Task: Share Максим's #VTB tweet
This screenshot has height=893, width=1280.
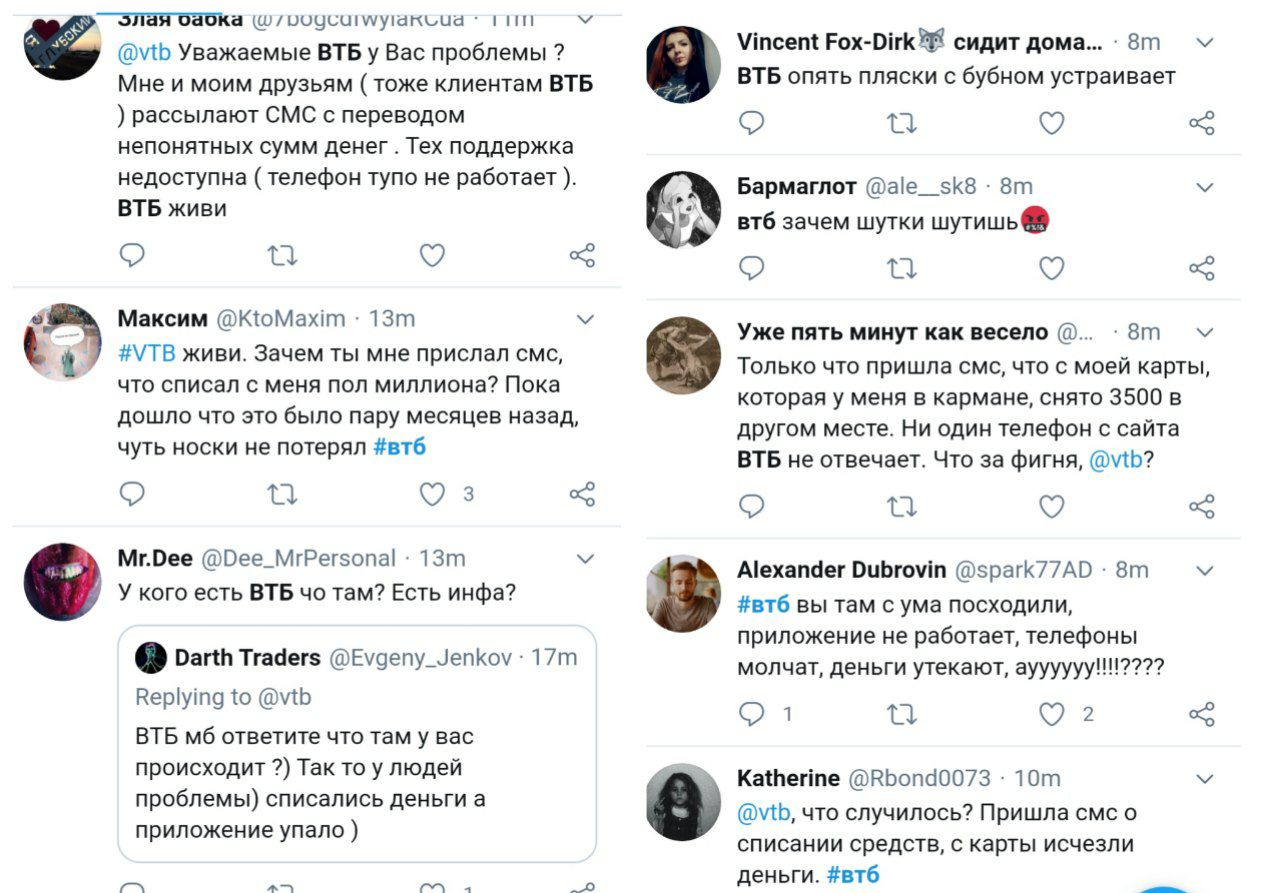Action: click(x=582, y=494)
